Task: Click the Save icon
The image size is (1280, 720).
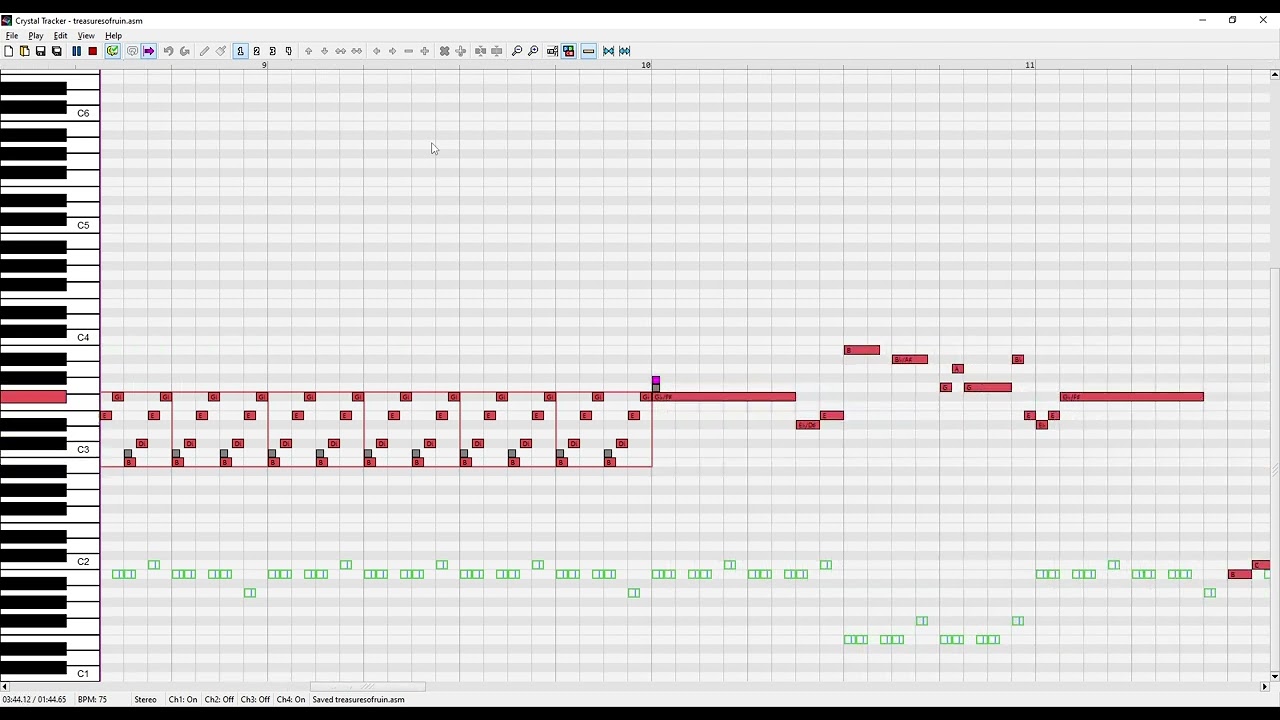Action: [41, 51]
